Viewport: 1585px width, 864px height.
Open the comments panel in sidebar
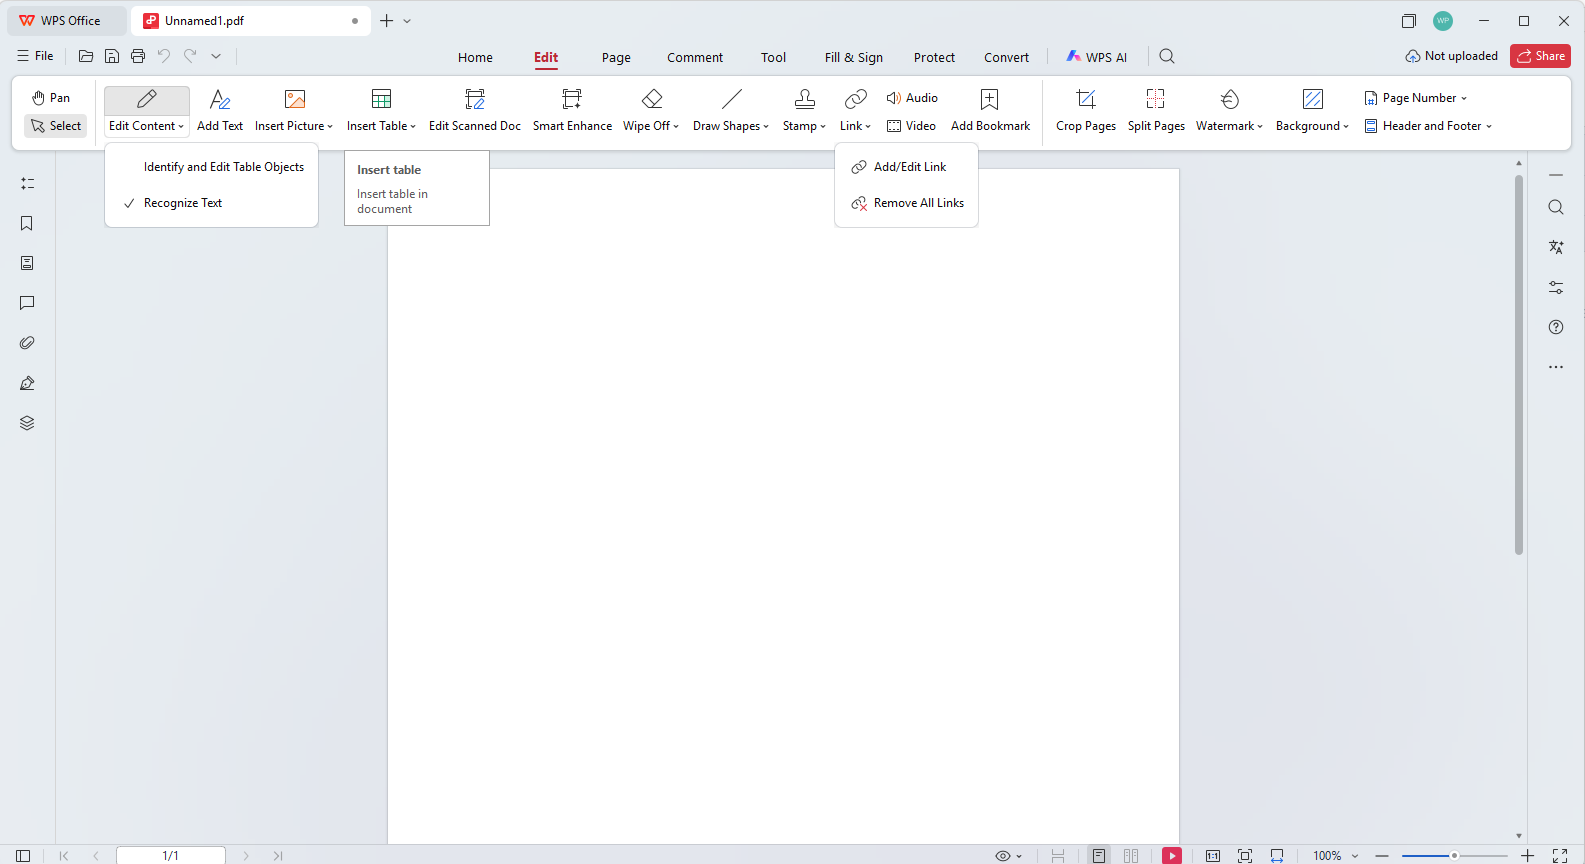pyautogui.click(x=27, y=303)
